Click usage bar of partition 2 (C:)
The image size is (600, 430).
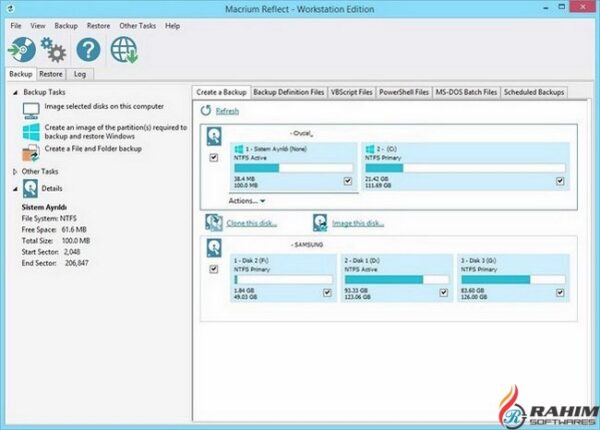465,168
